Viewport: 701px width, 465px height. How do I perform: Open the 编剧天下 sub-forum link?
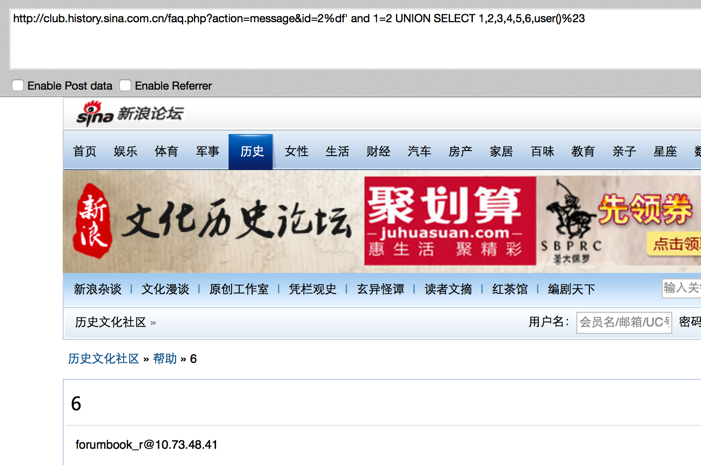[x=571, y=289]
